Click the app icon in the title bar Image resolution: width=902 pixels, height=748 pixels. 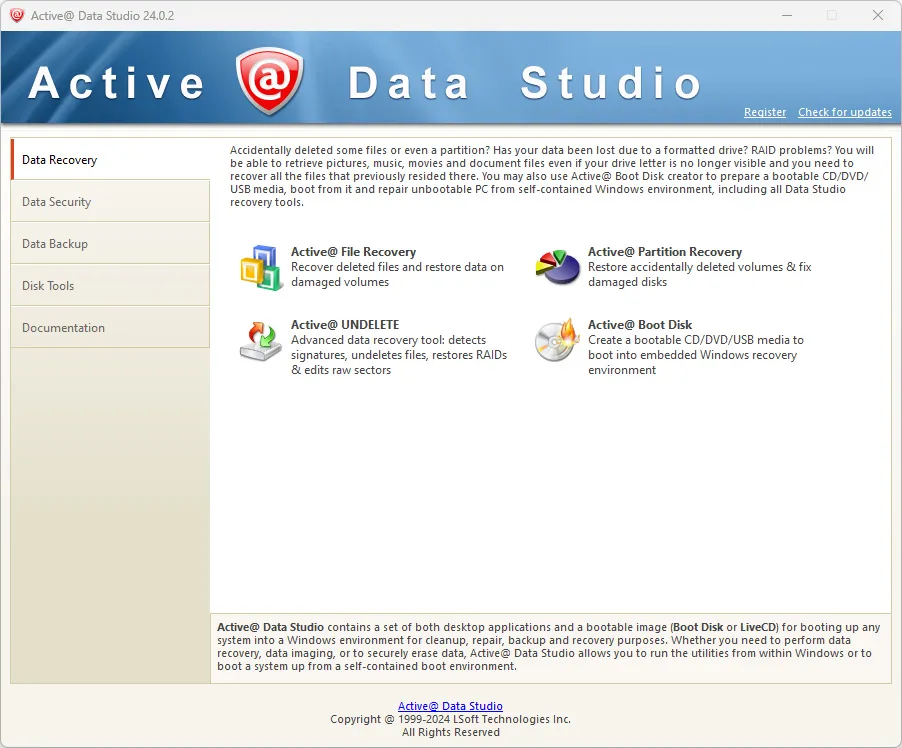coord(17,16)
